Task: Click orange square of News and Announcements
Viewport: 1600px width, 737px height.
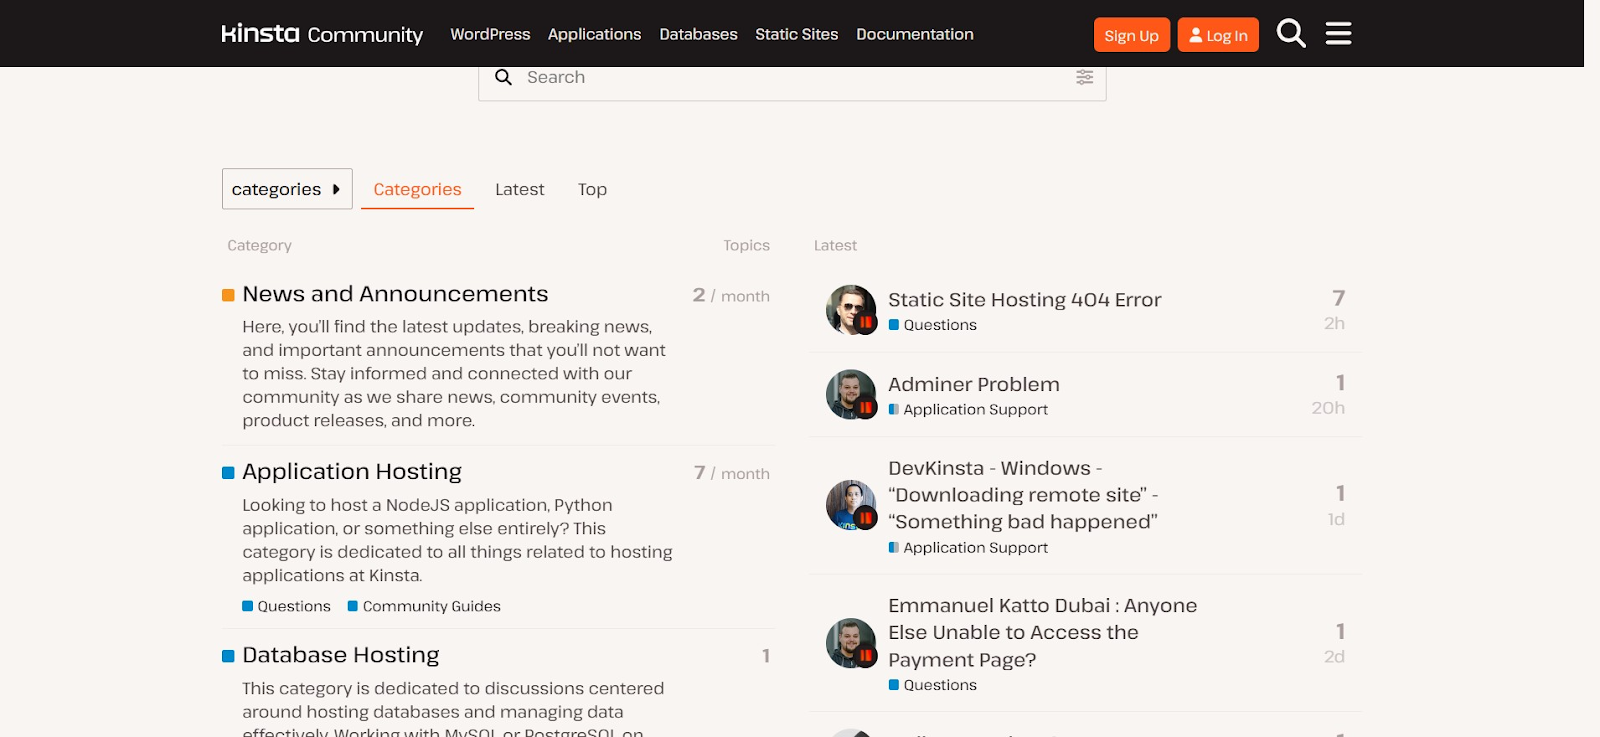Action: 228,295
